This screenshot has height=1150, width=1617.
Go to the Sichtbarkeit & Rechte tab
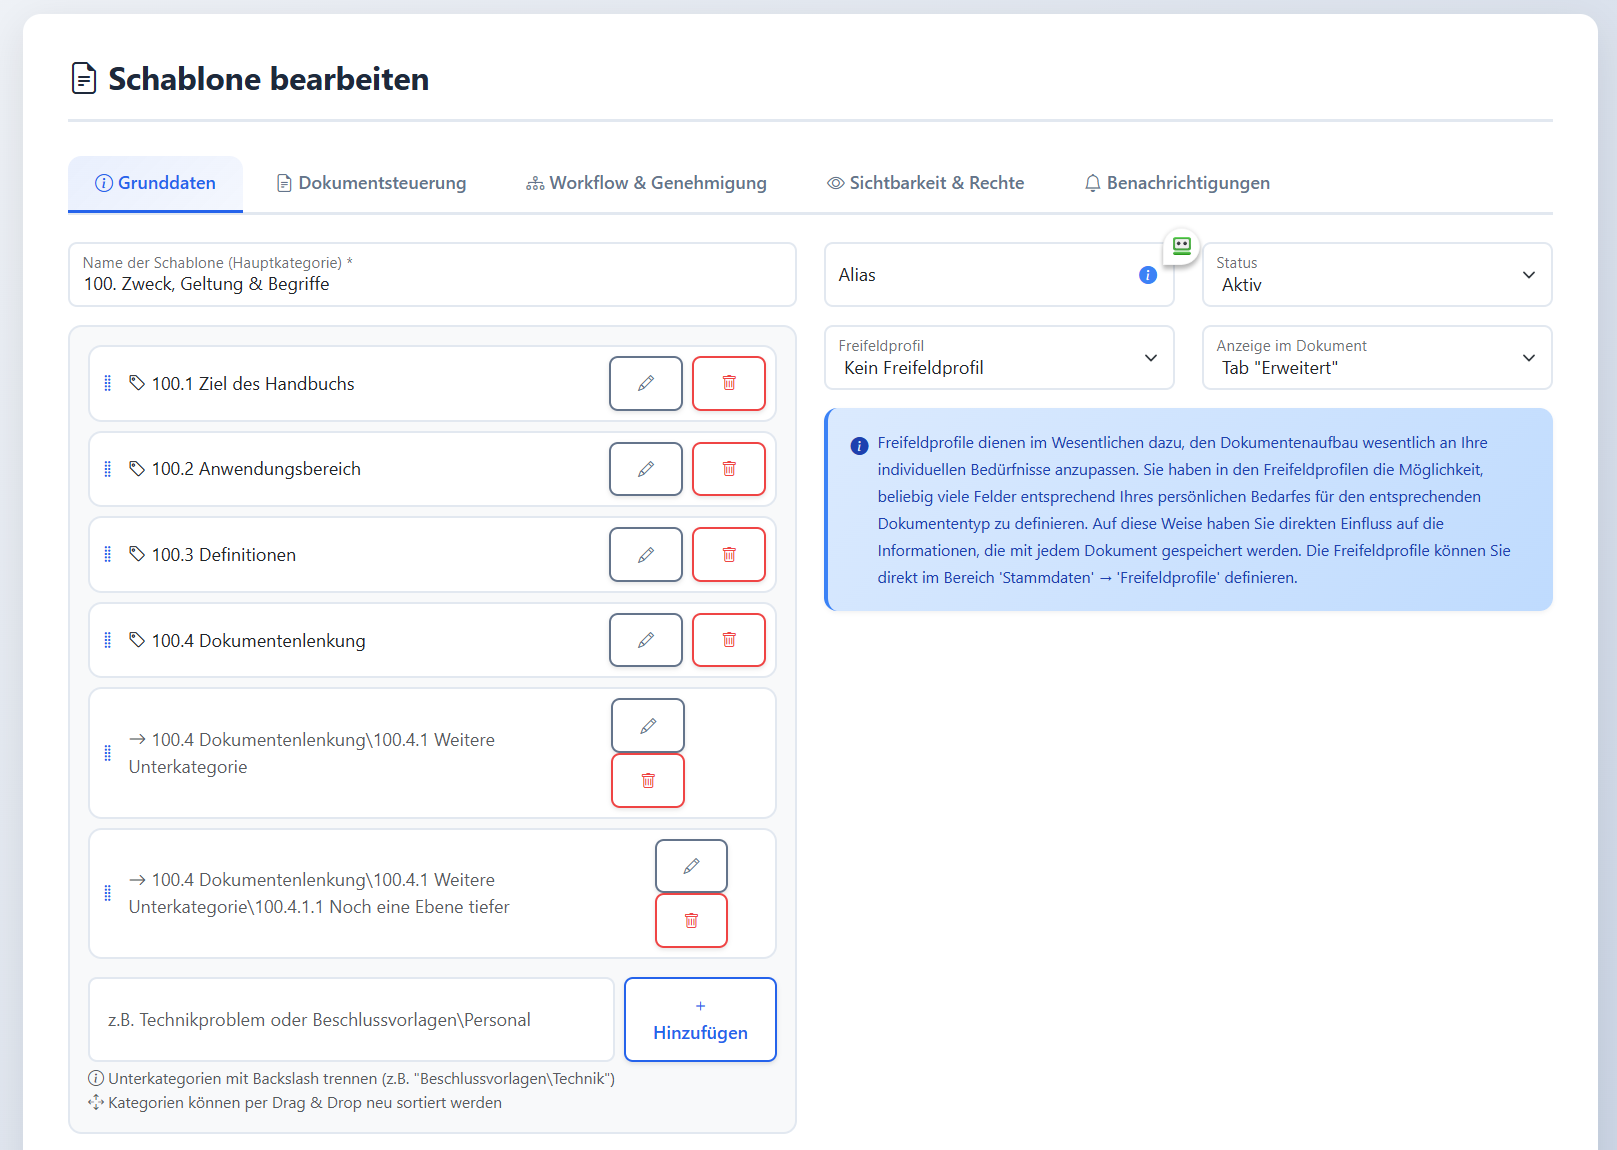pos(925,183)
